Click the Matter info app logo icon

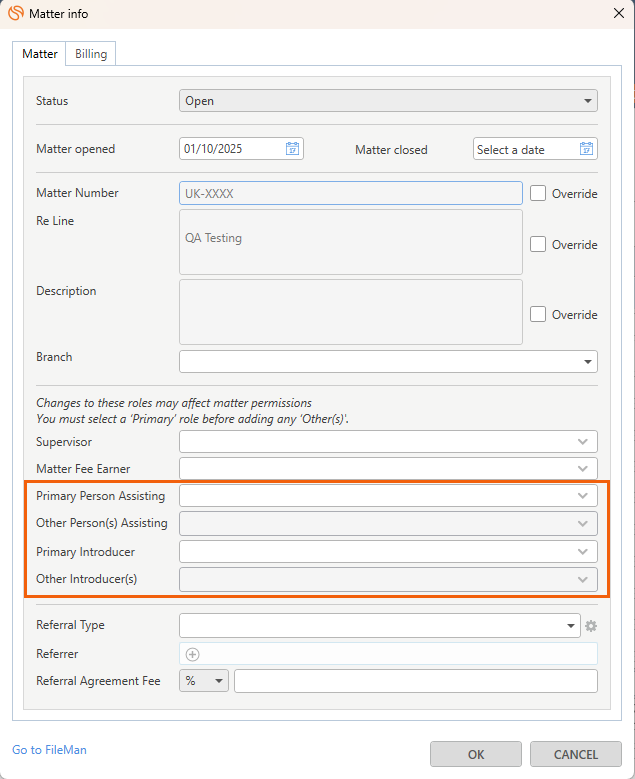[16, 13]
